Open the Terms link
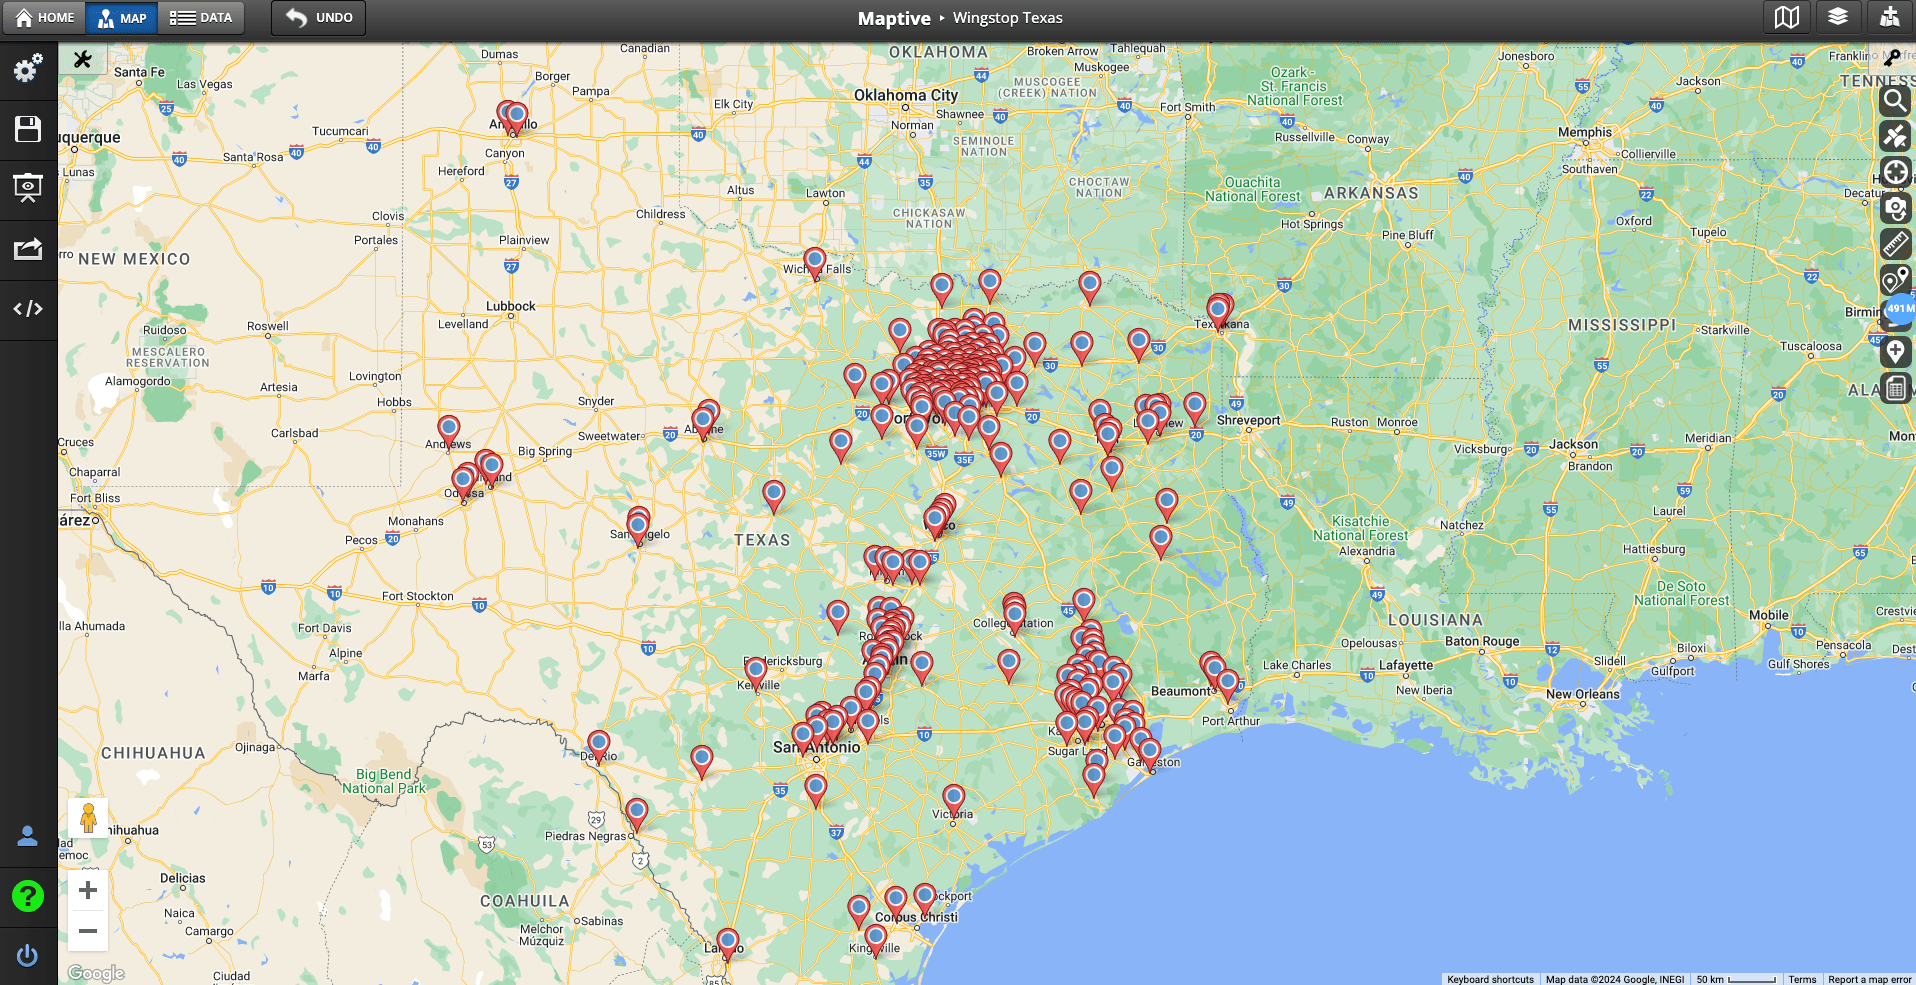 click(x=1802, y=979)
